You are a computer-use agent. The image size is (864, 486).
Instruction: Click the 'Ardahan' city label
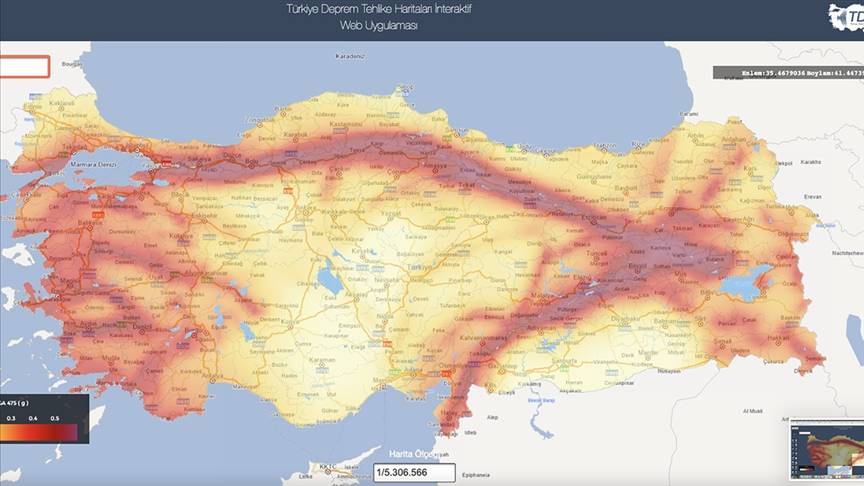pos(733,140)
